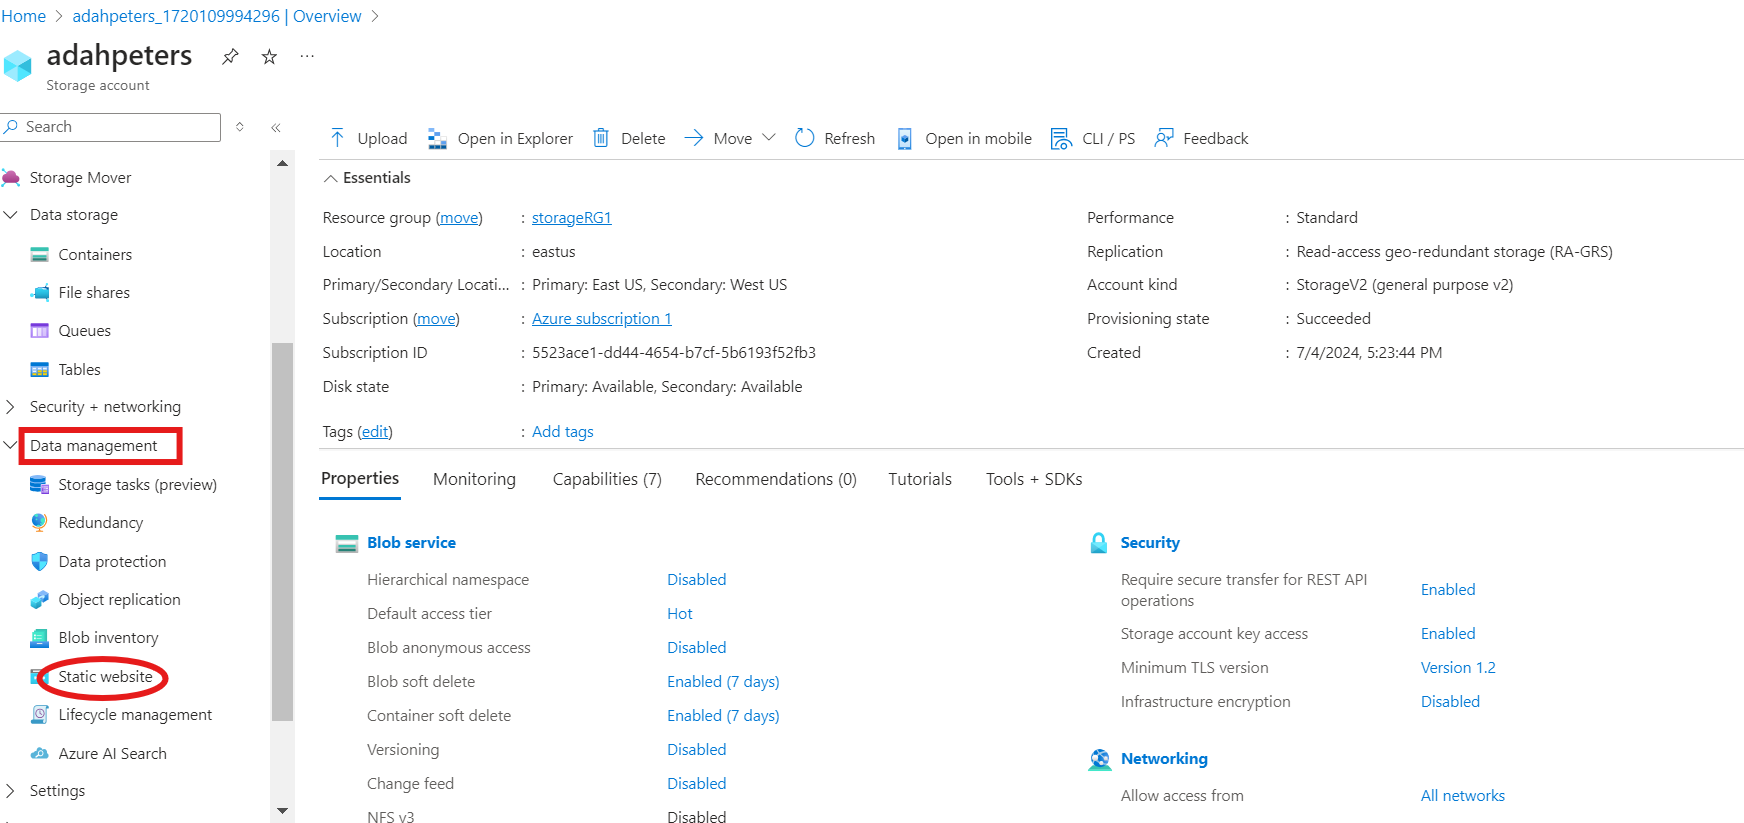This screenshot has width=1744, height=823.
Task: Click the Networking section icon
Action: click(1100, 760)
